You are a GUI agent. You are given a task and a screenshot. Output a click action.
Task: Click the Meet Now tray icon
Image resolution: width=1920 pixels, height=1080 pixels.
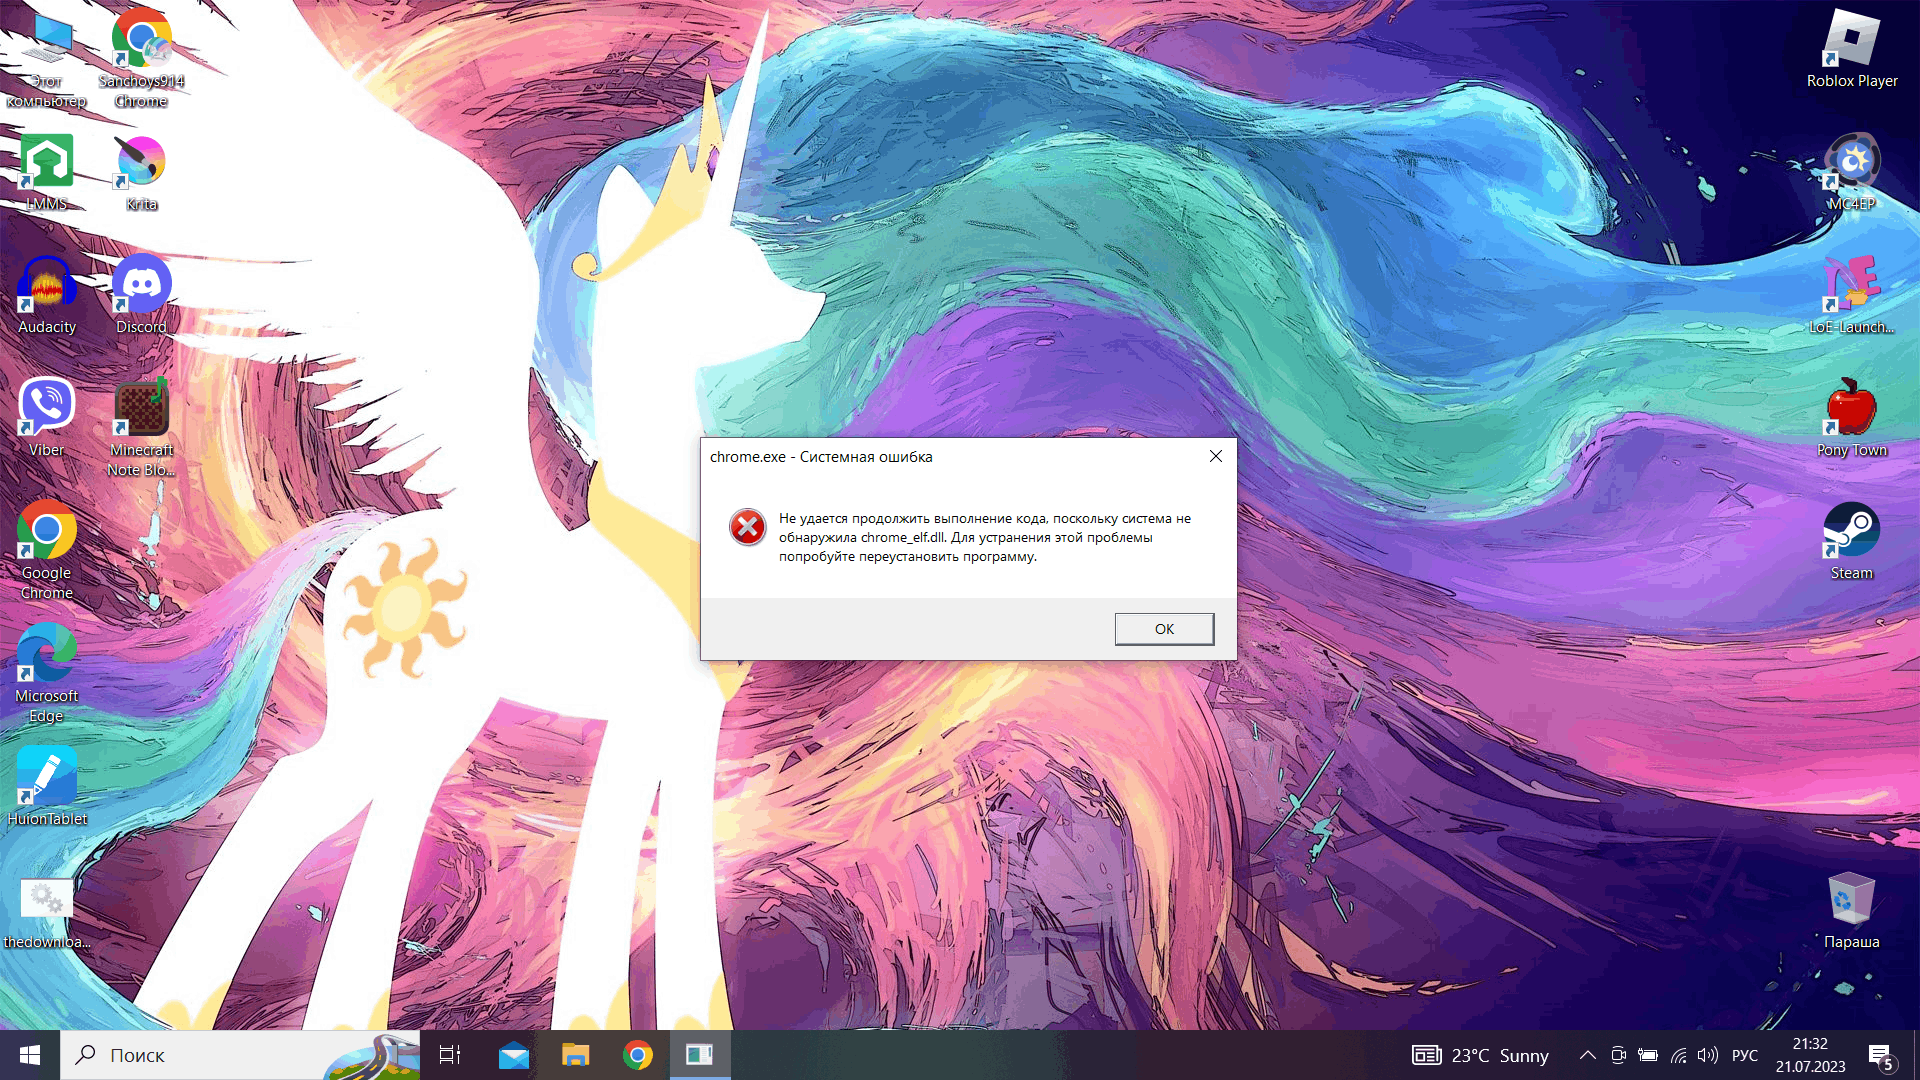1618,1055
